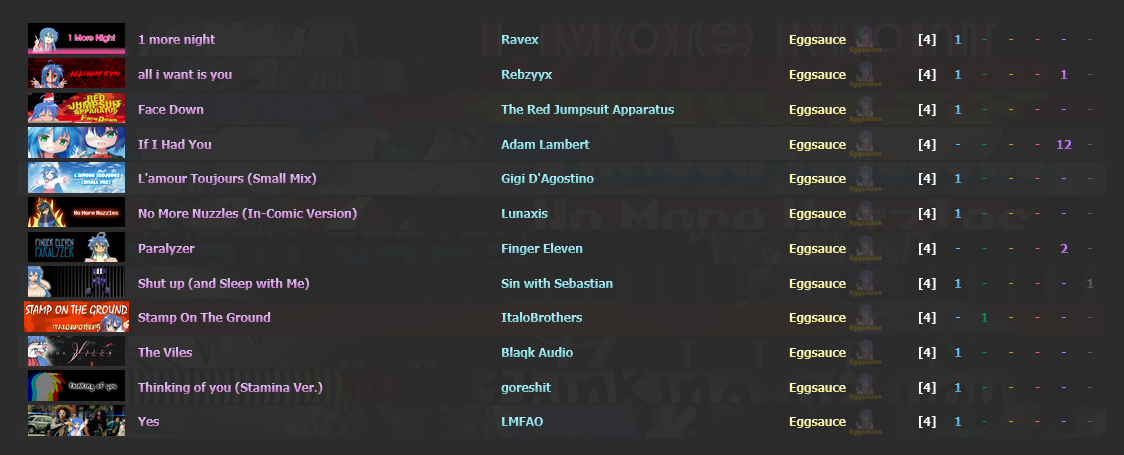Open the 1 more night banner thumbnail
This screenshot has width=1124, height=455.
click(76, 39)
